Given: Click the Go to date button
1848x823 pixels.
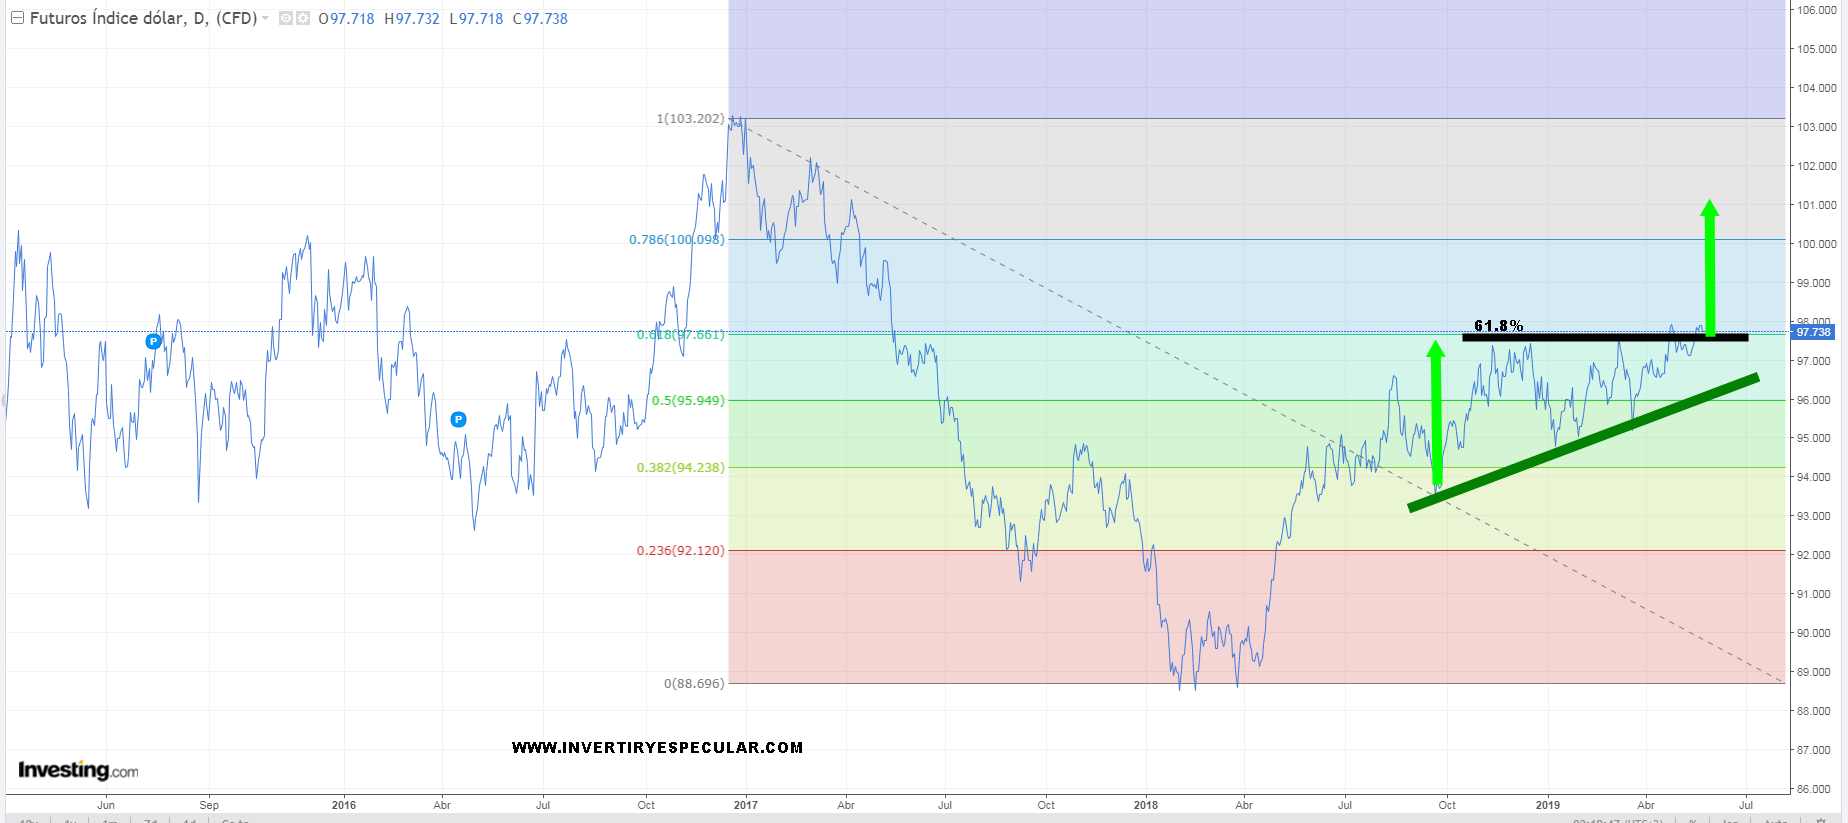Looking at the screenshot, I should pos(235,820).
